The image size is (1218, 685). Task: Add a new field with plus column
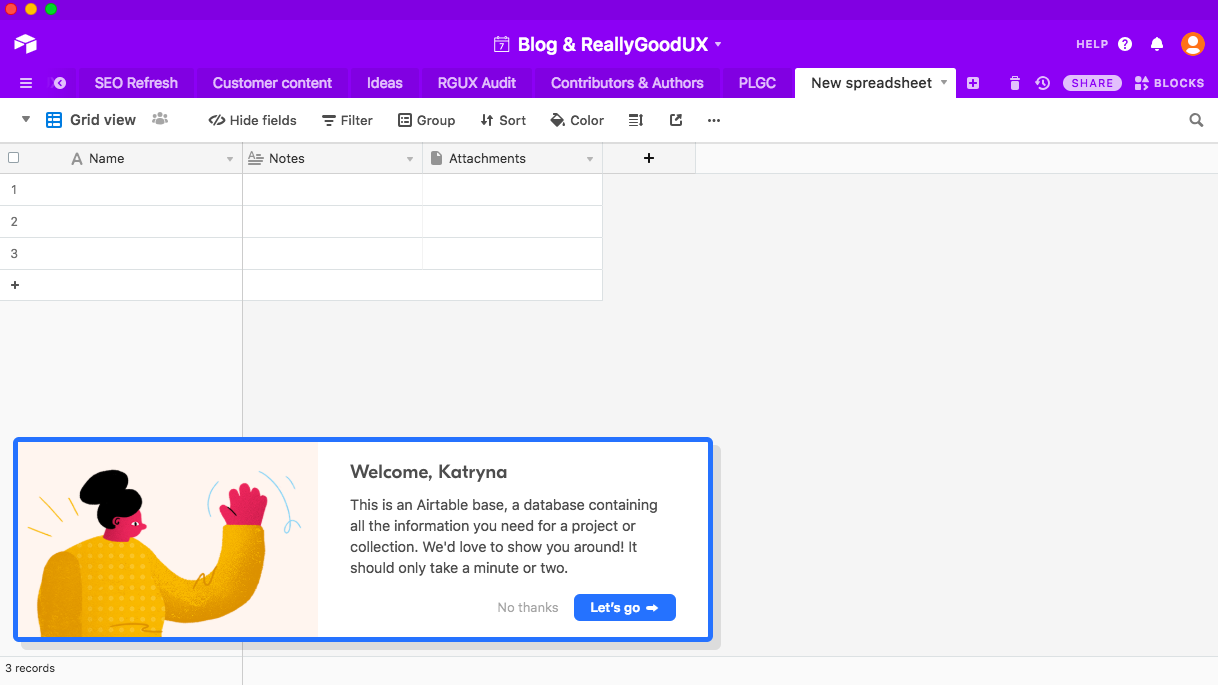649,158
